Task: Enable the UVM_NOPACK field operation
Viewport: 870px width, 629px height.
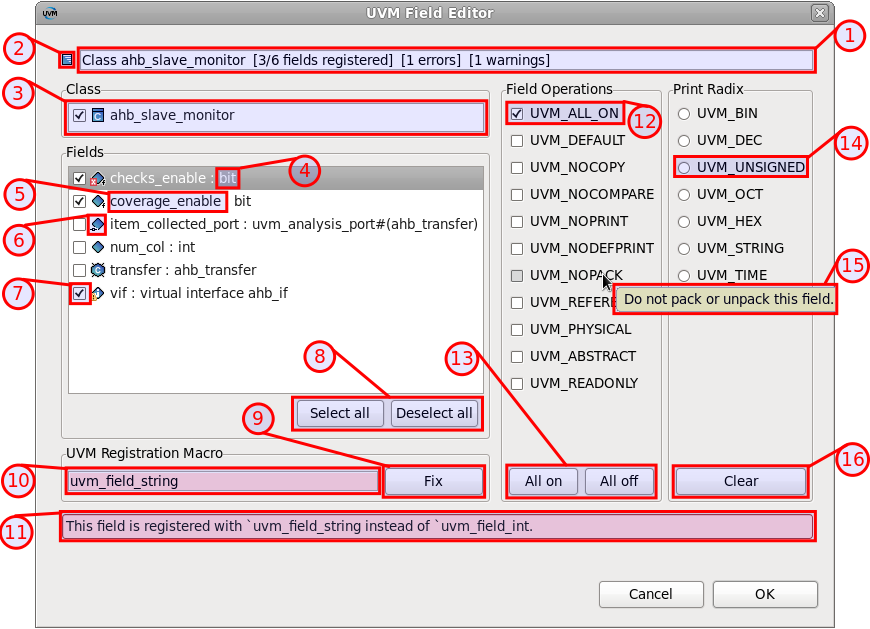Action: point(516,275)
